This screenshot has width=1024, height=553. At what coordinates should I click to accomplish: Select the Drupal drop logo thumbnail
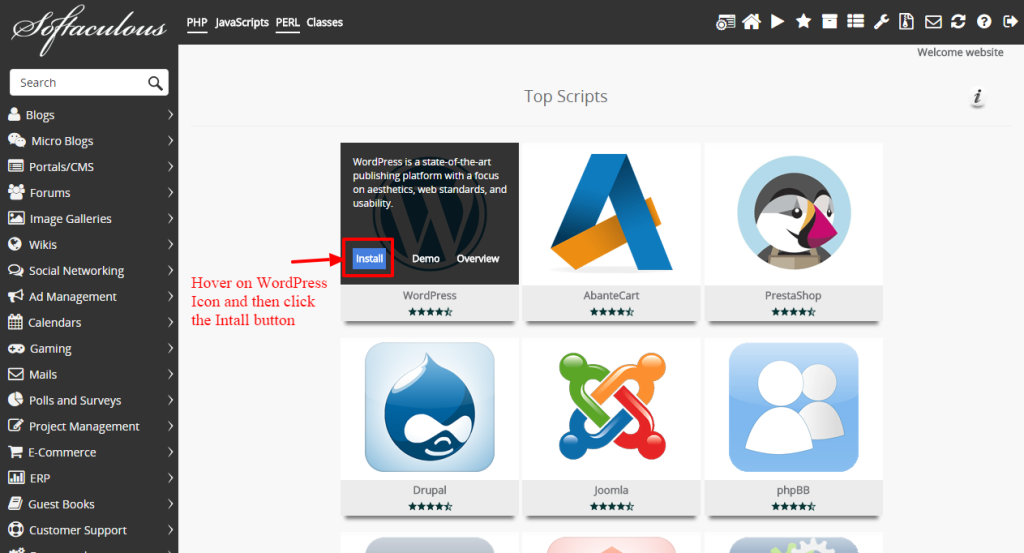point(430,407)
